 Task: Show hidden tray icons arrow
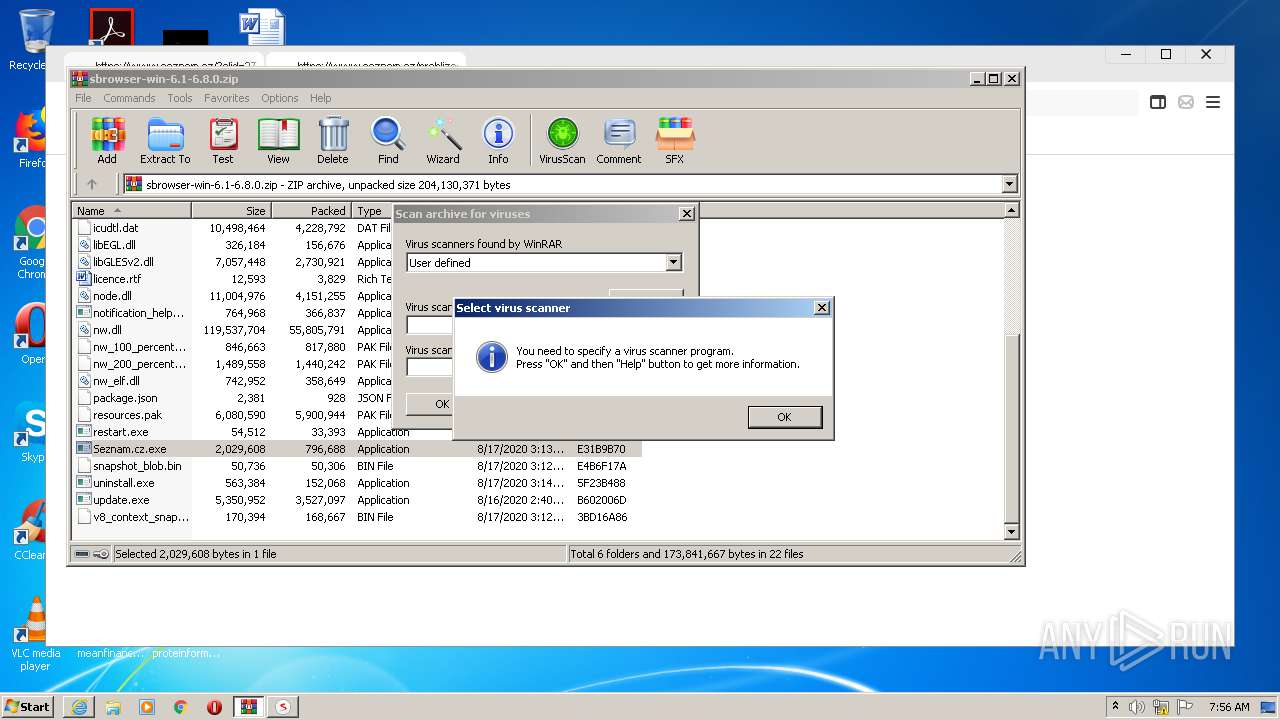(1115, 706)
